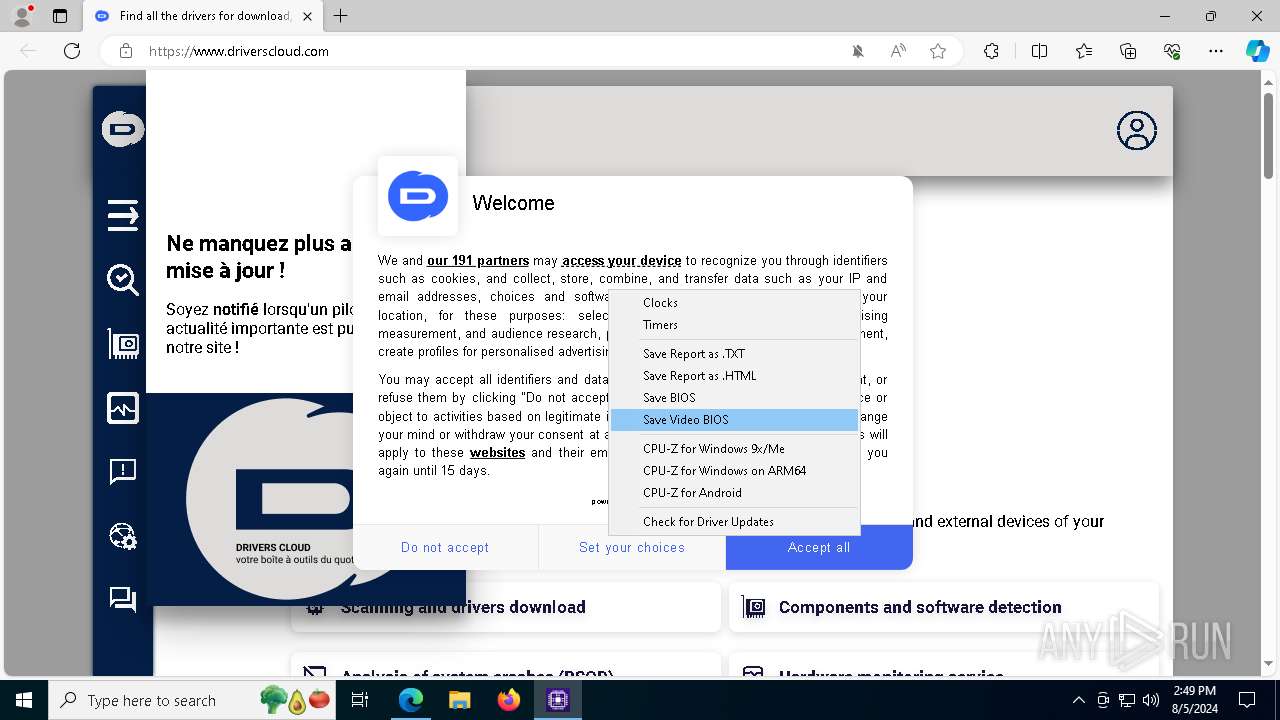Viewport: 1280px width, 720px height.
Task: Open the taskbar clock and date
Action: 1193,700
